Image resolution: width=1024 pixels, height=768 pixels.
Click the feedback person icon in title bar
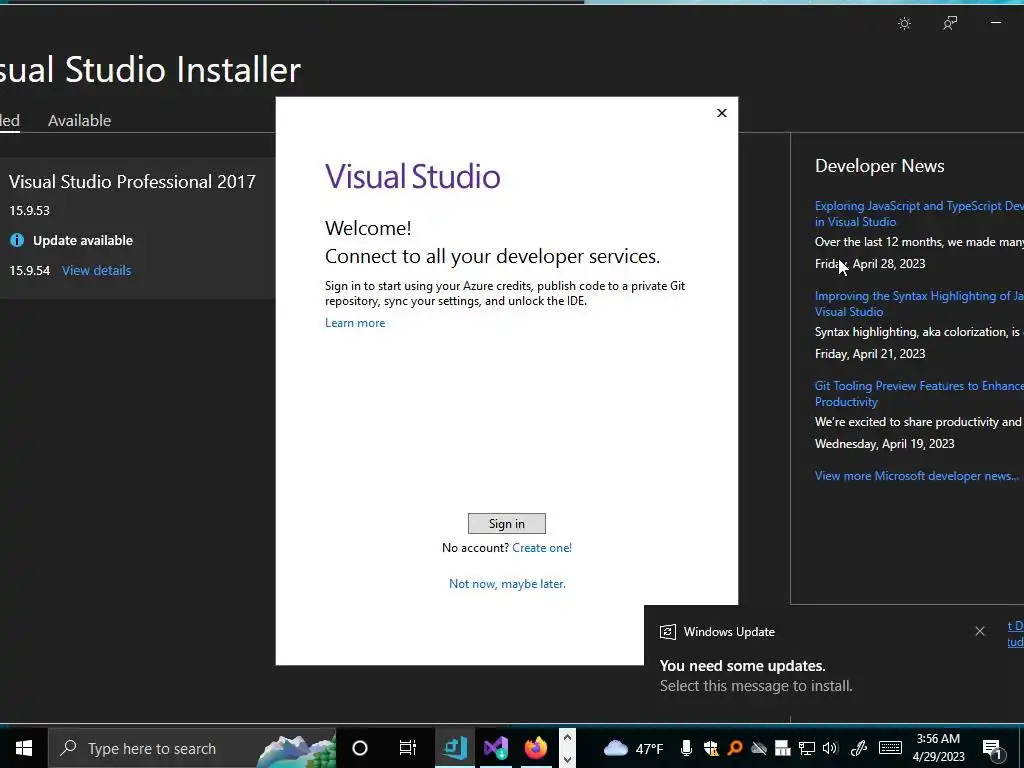point(950,24)
